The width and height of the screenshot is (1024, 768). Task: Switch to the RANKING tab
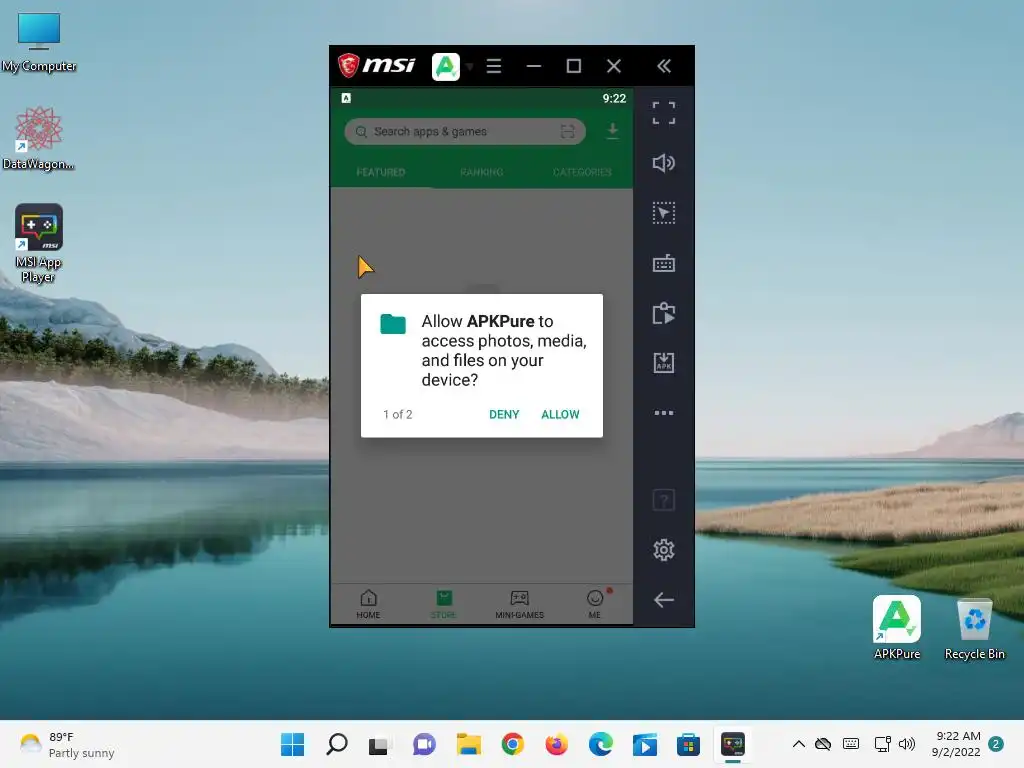[481, 172]
